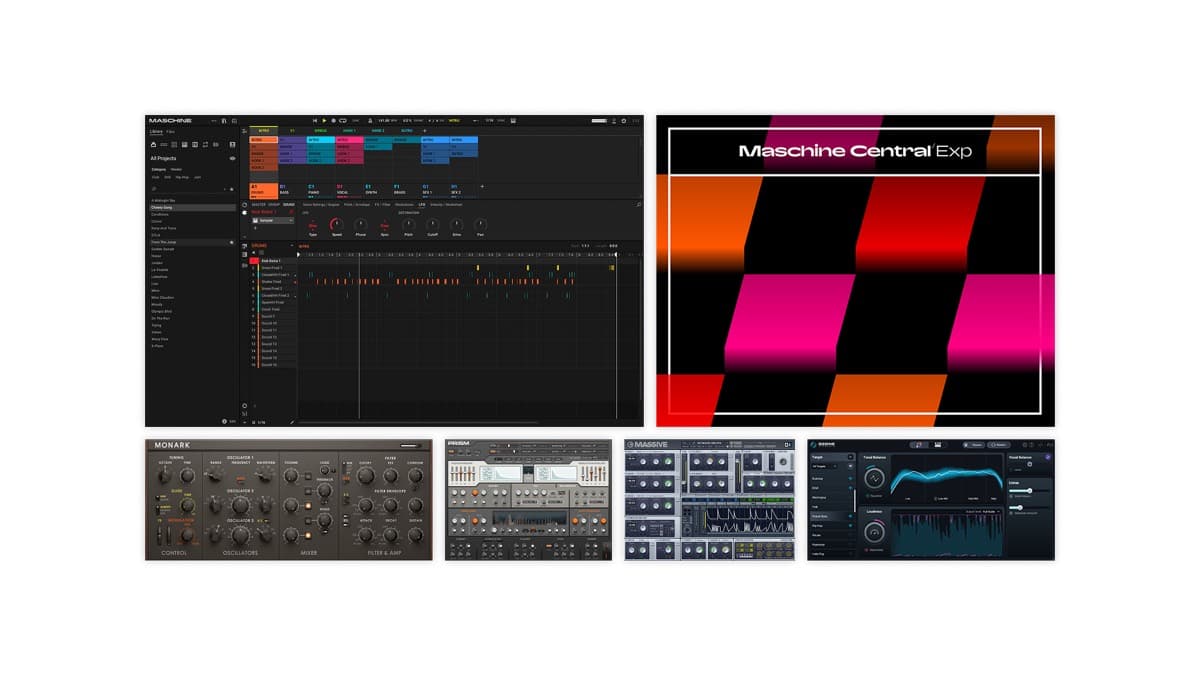1200x675 pixels.
Task: Return to start in Maschine transport
Action: coord(315,120)
